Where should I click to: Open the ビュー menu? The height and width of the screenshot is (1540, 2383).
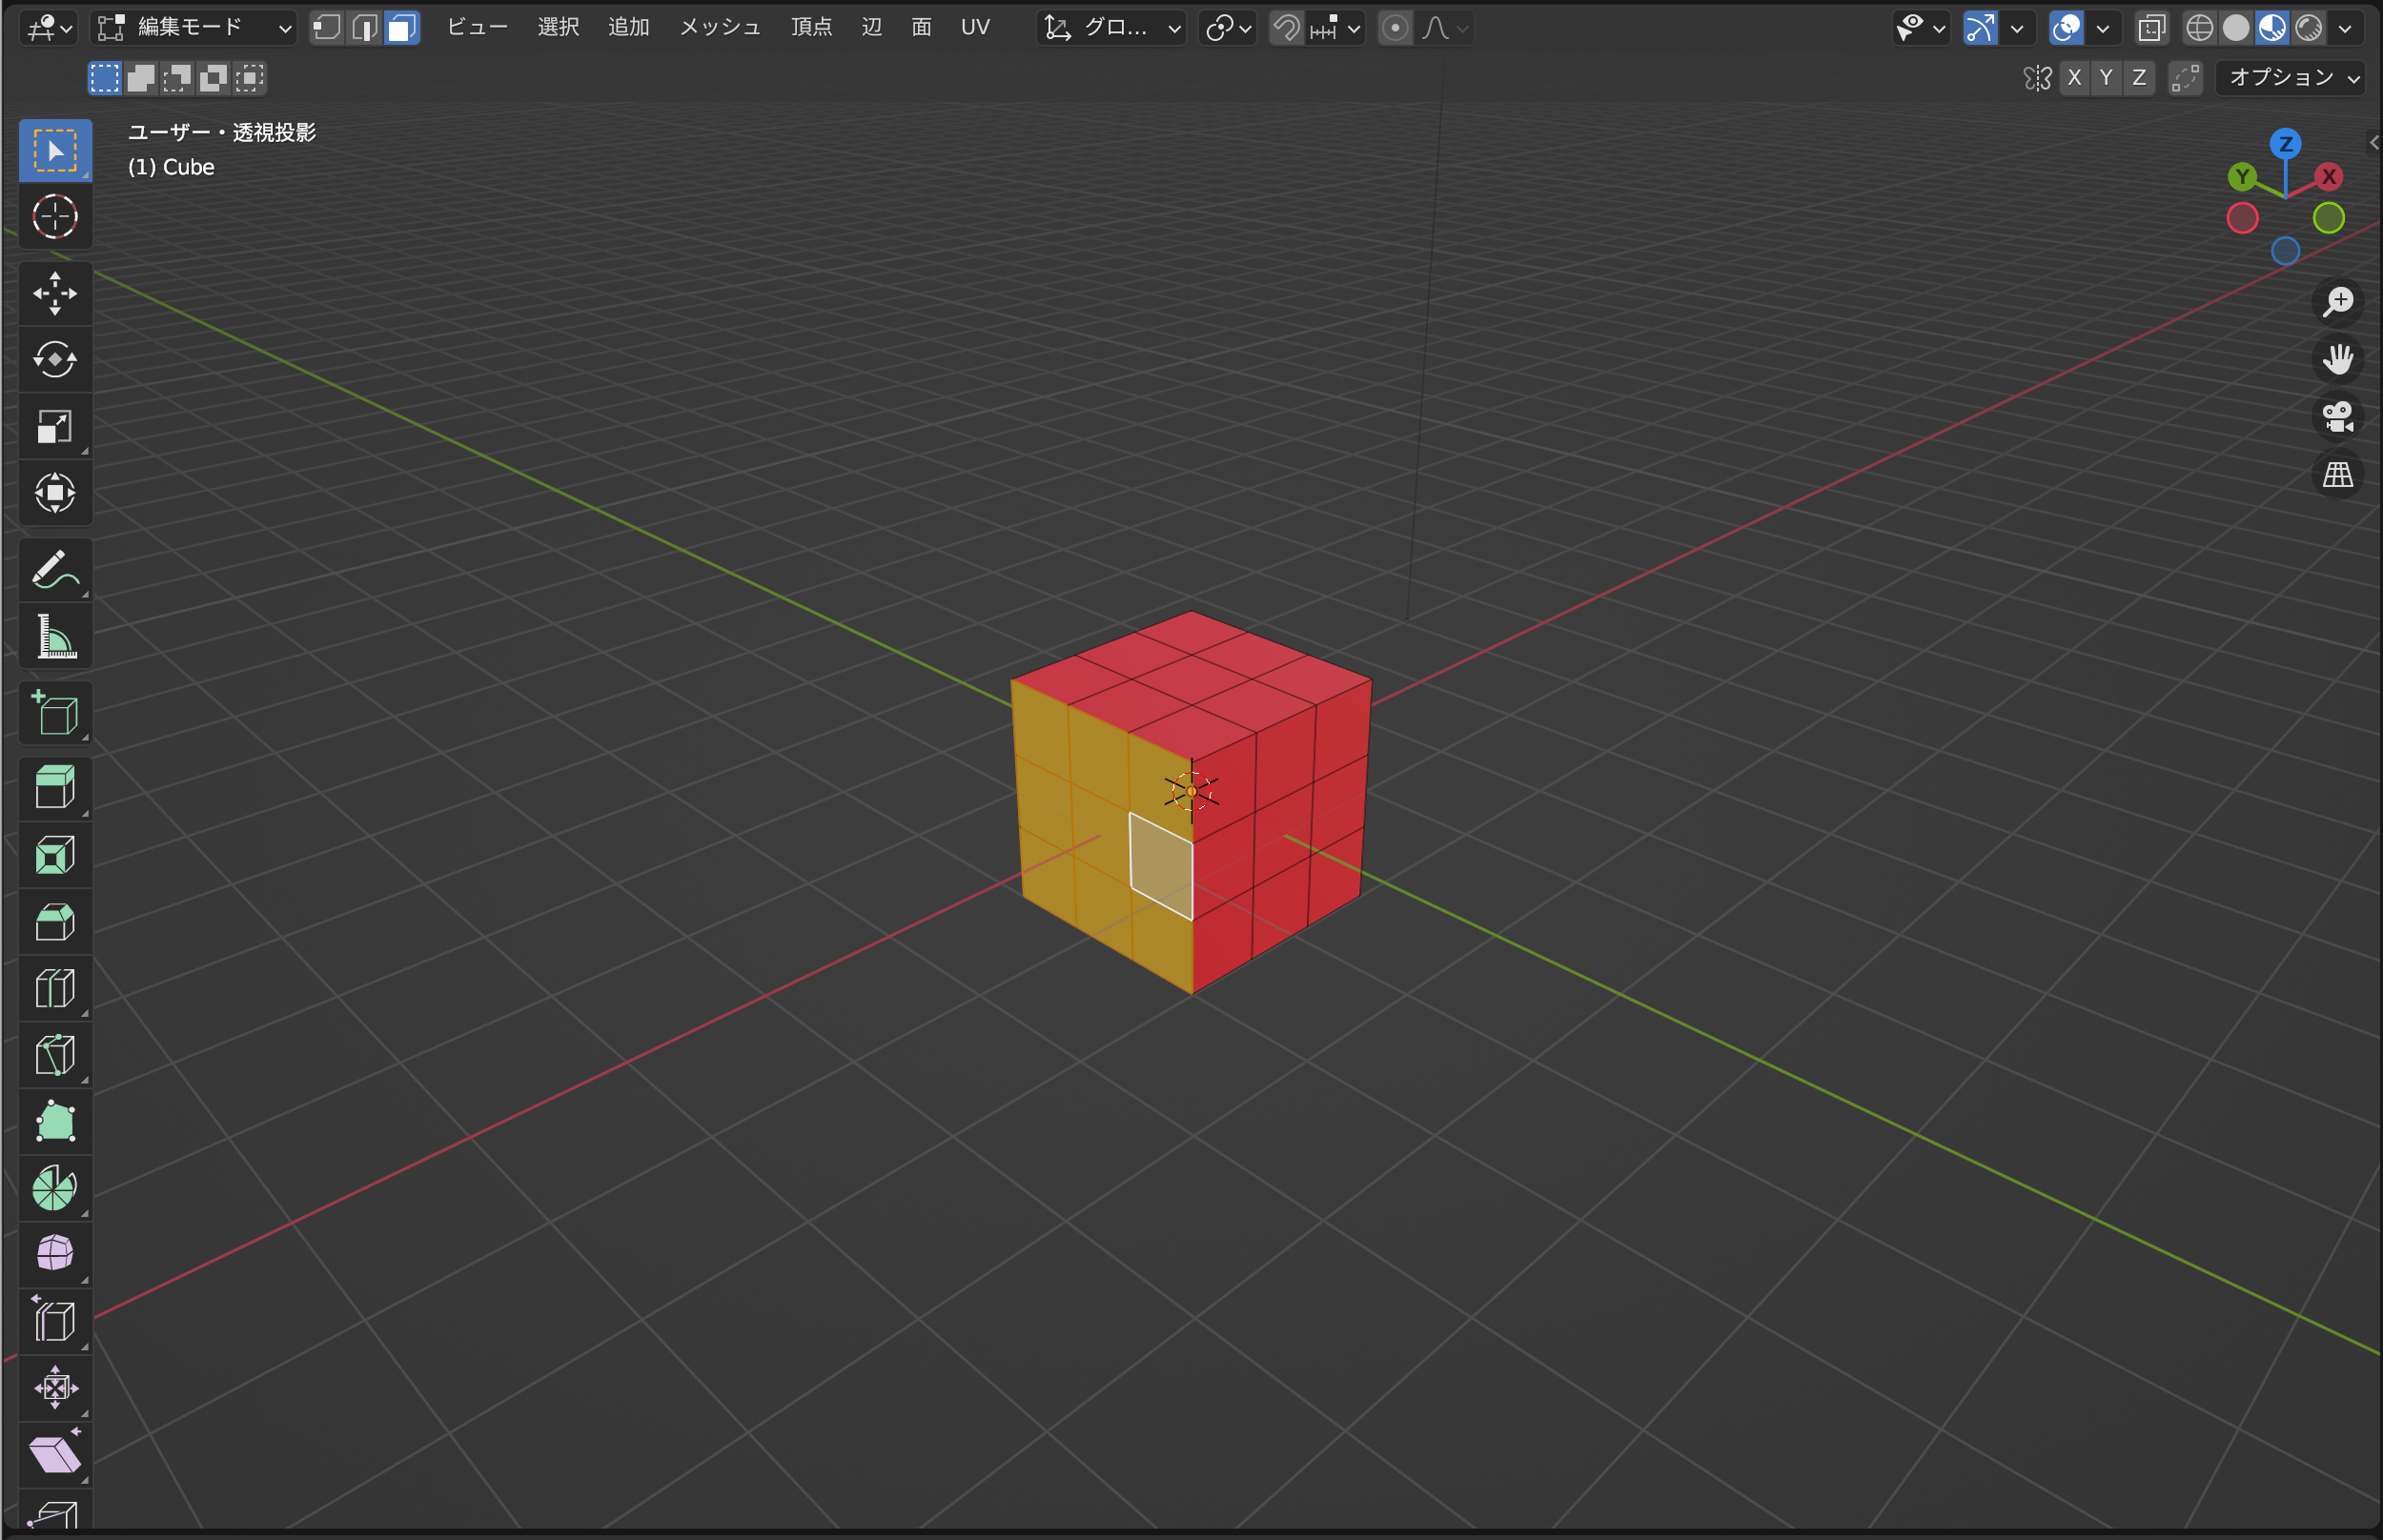click(477, 28)
